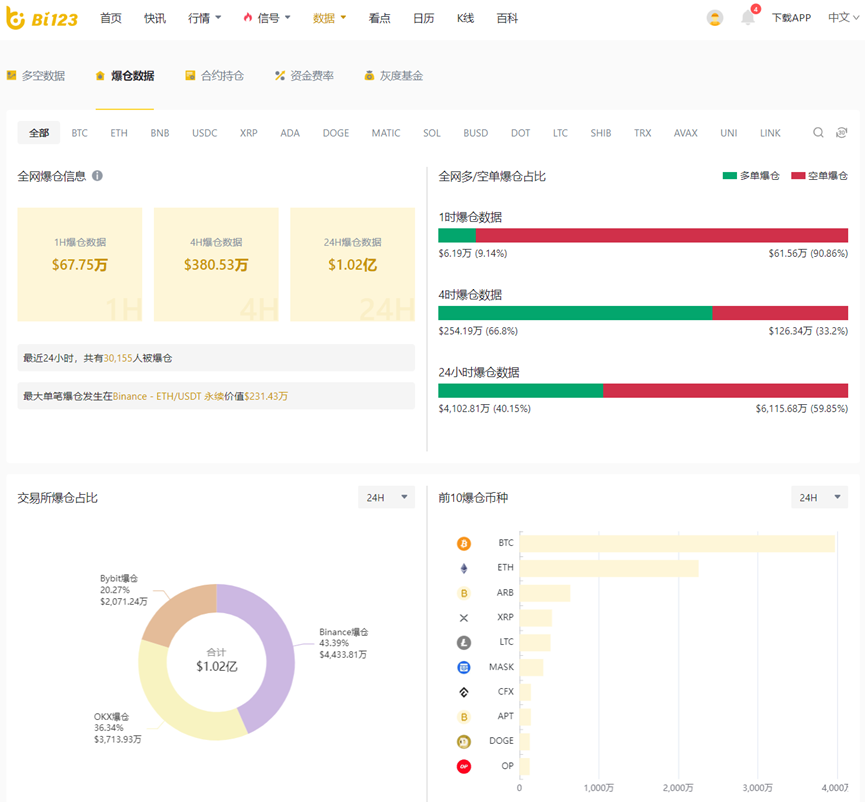Click the Bi123 logo
Viewport: 865px width, 802px height.
click(x=42, y=18)
